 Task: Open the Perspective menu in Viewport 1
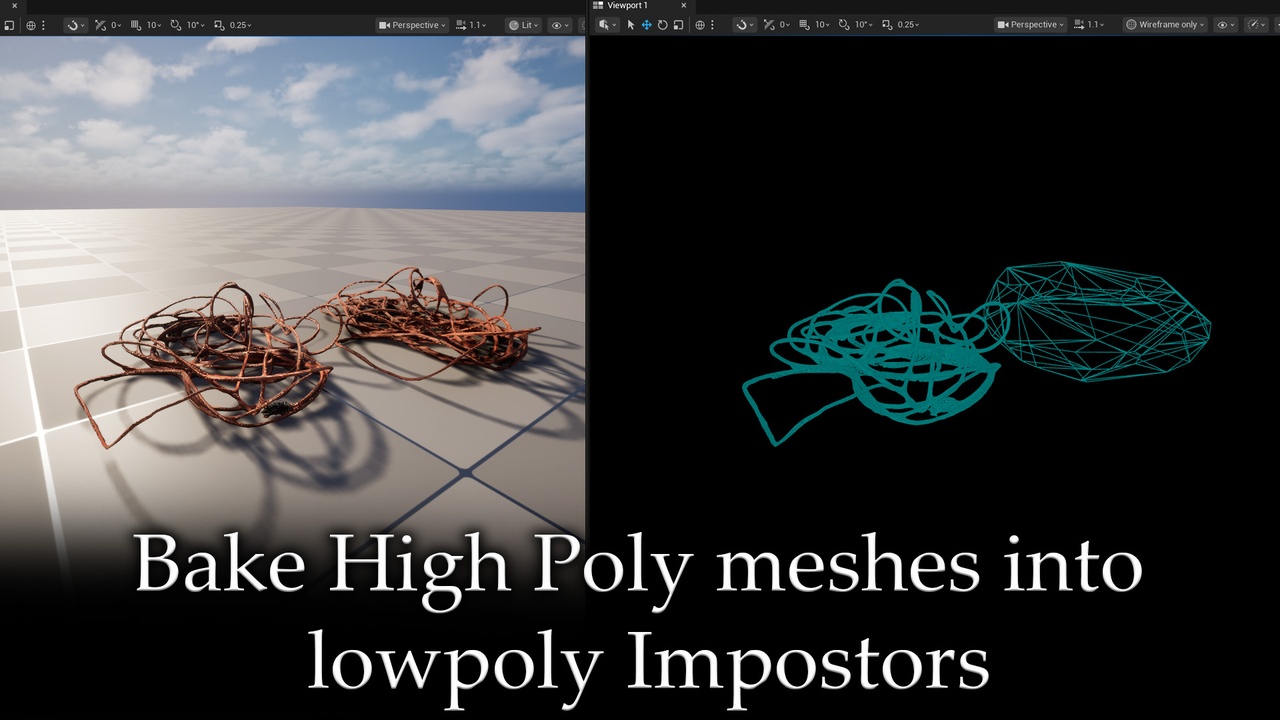click(x=1031, y=25)
